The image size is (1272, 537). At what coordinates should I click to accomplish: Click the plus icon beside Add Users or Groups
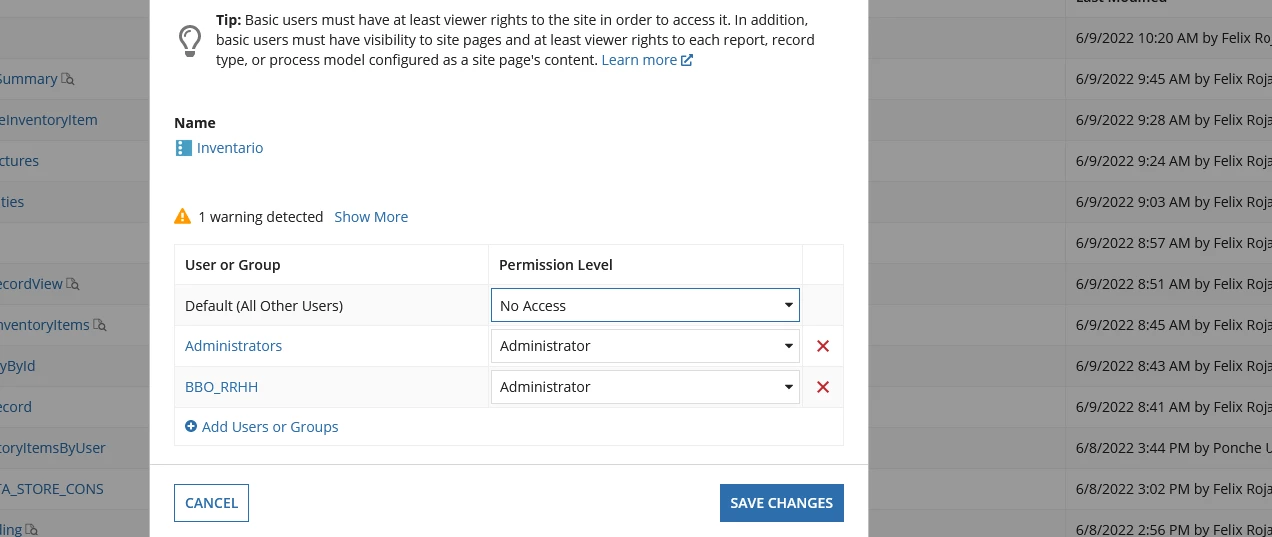coord(191,426)
